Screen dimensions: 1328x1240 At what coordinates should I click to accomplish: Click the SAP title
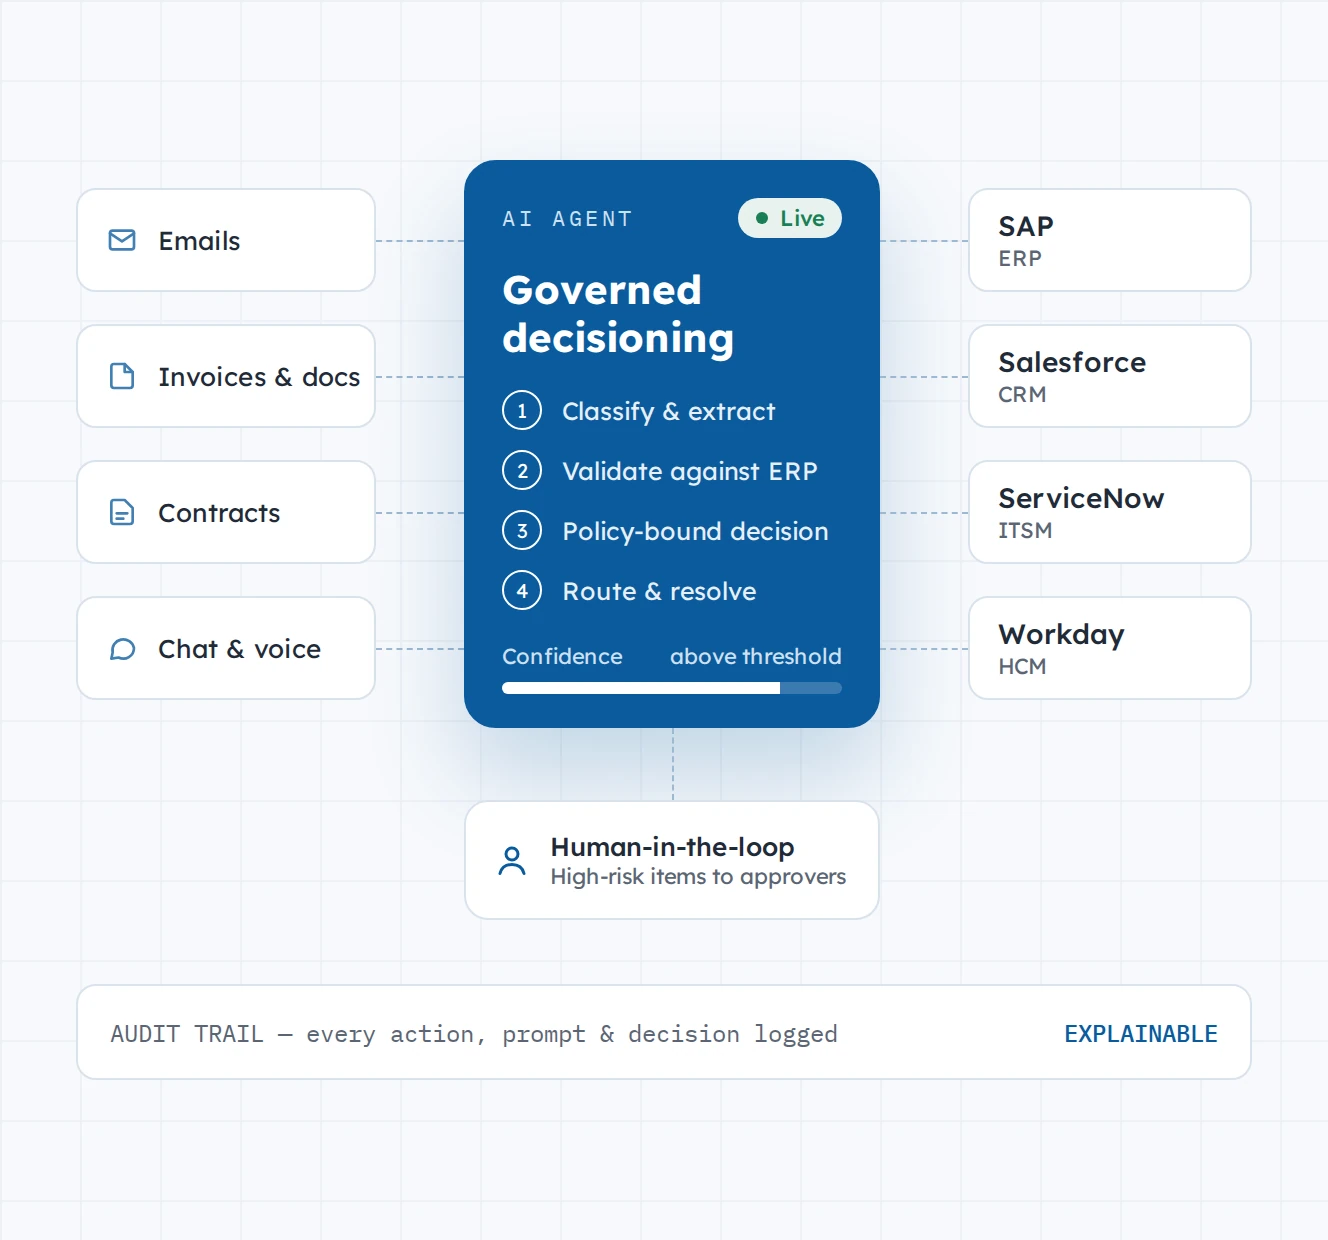(1026, 226)
